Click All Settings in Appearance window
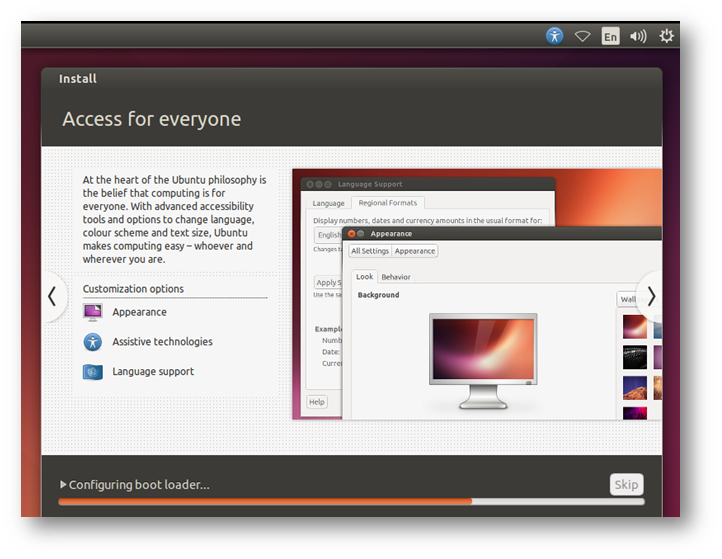722x559 pixels. 370,251
